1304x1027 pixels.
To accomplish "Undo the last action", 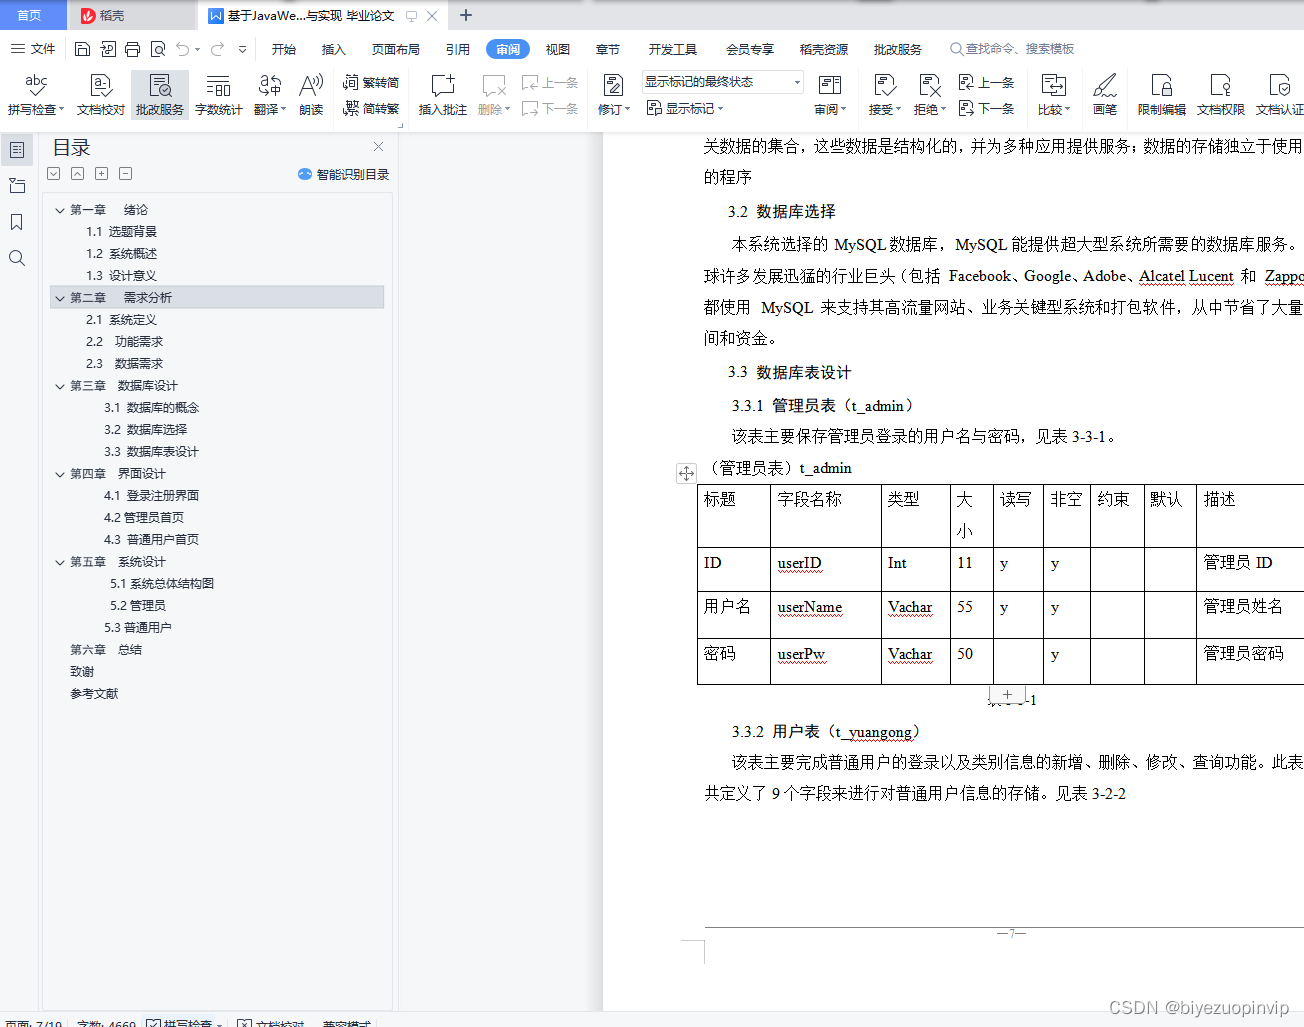I will click(x=182, y=49).
